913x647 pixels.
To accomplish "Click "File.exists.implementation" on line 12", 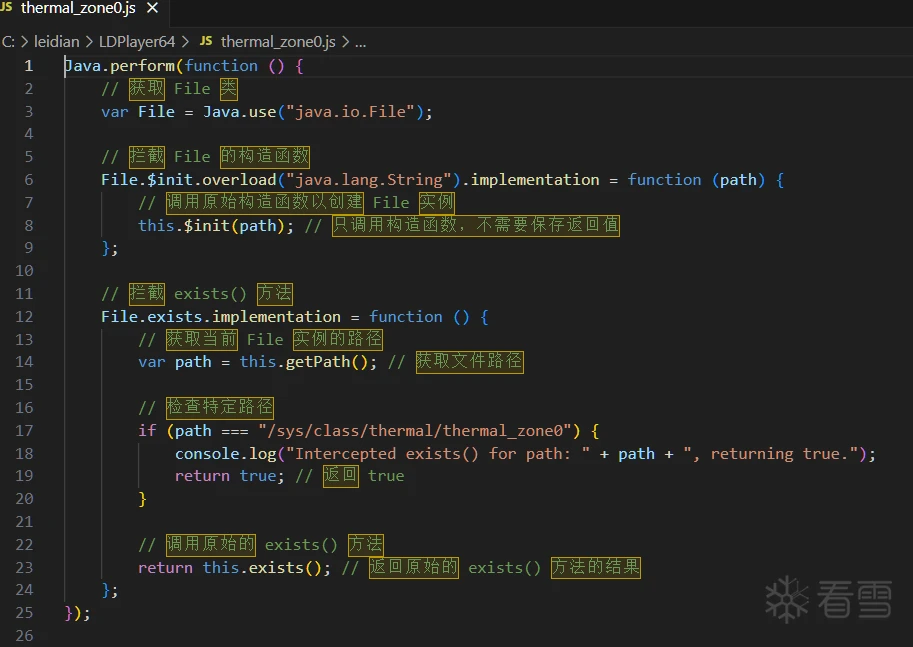I will [221, 317].
